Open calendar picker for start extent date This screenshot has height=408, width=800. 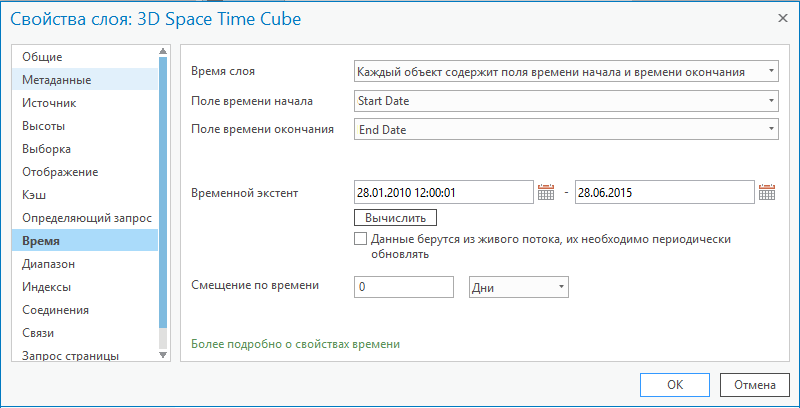point(546,193)
